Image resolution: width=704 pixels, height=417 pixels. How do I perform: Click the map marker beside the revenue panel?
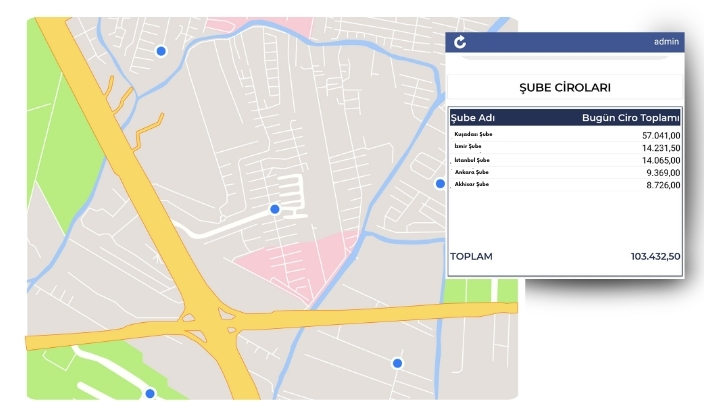pyautogui.click(x=439, y=183)
